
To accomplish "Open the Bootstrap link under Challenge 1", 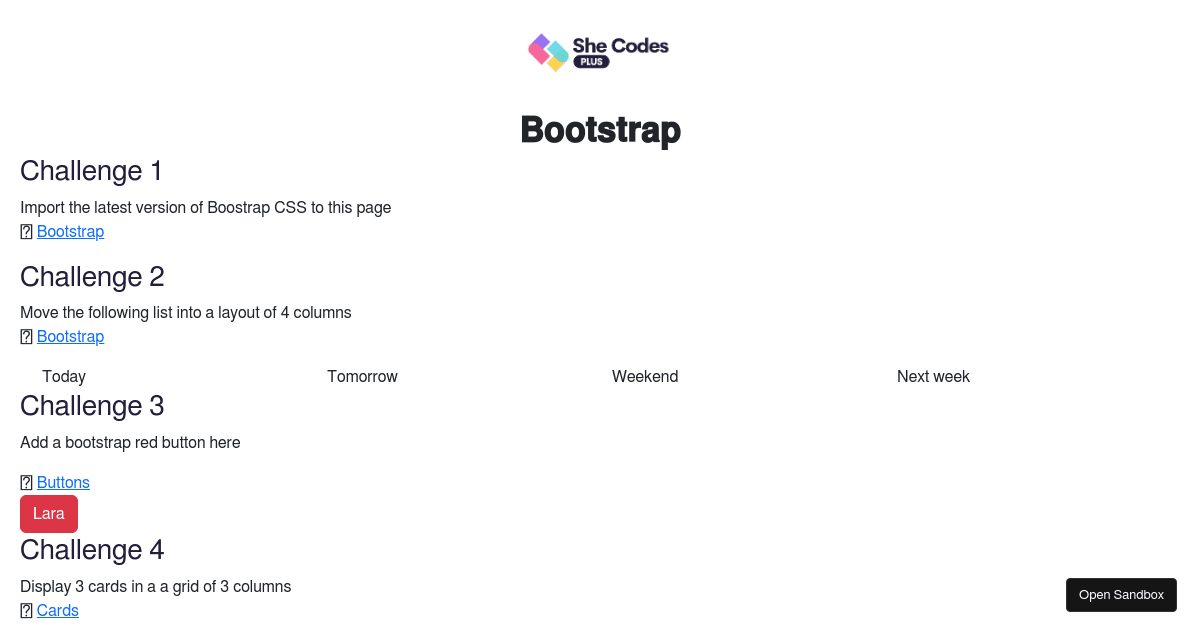I will pyautogui.click(x=70, y=231).
